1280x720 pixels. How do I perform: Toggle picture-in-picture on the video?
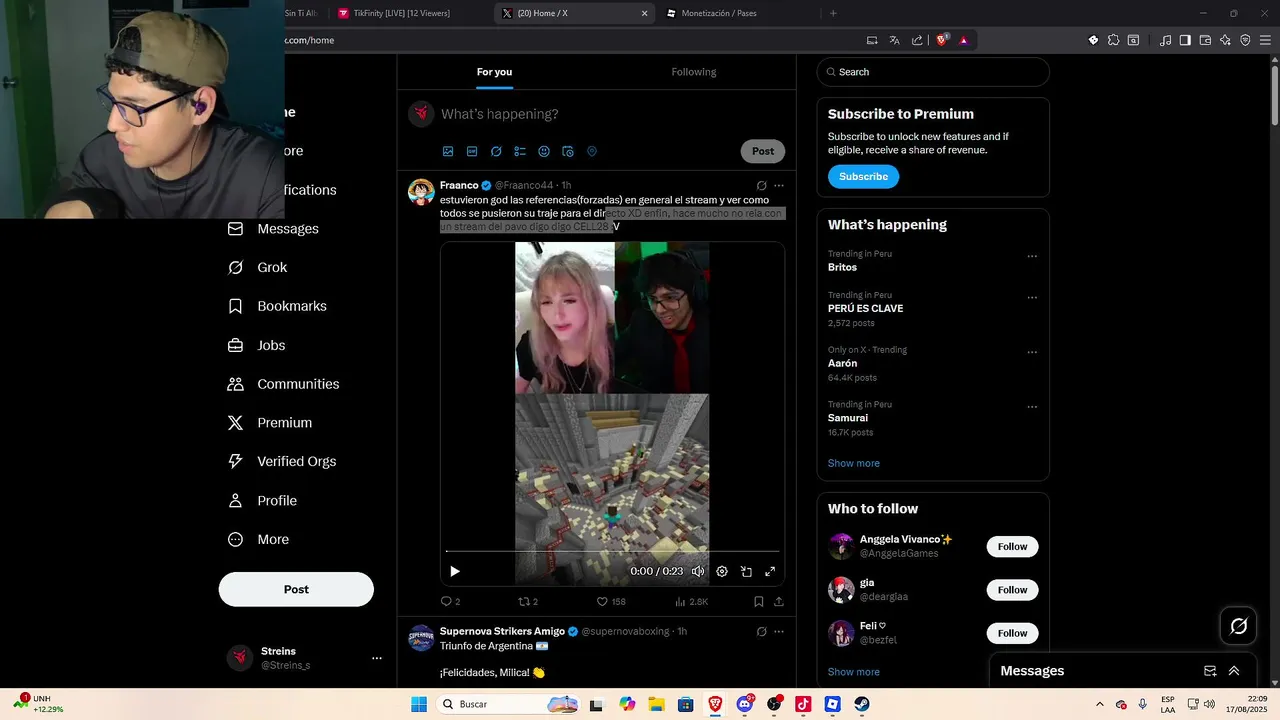pyautogui.click(x=746, y=571)
